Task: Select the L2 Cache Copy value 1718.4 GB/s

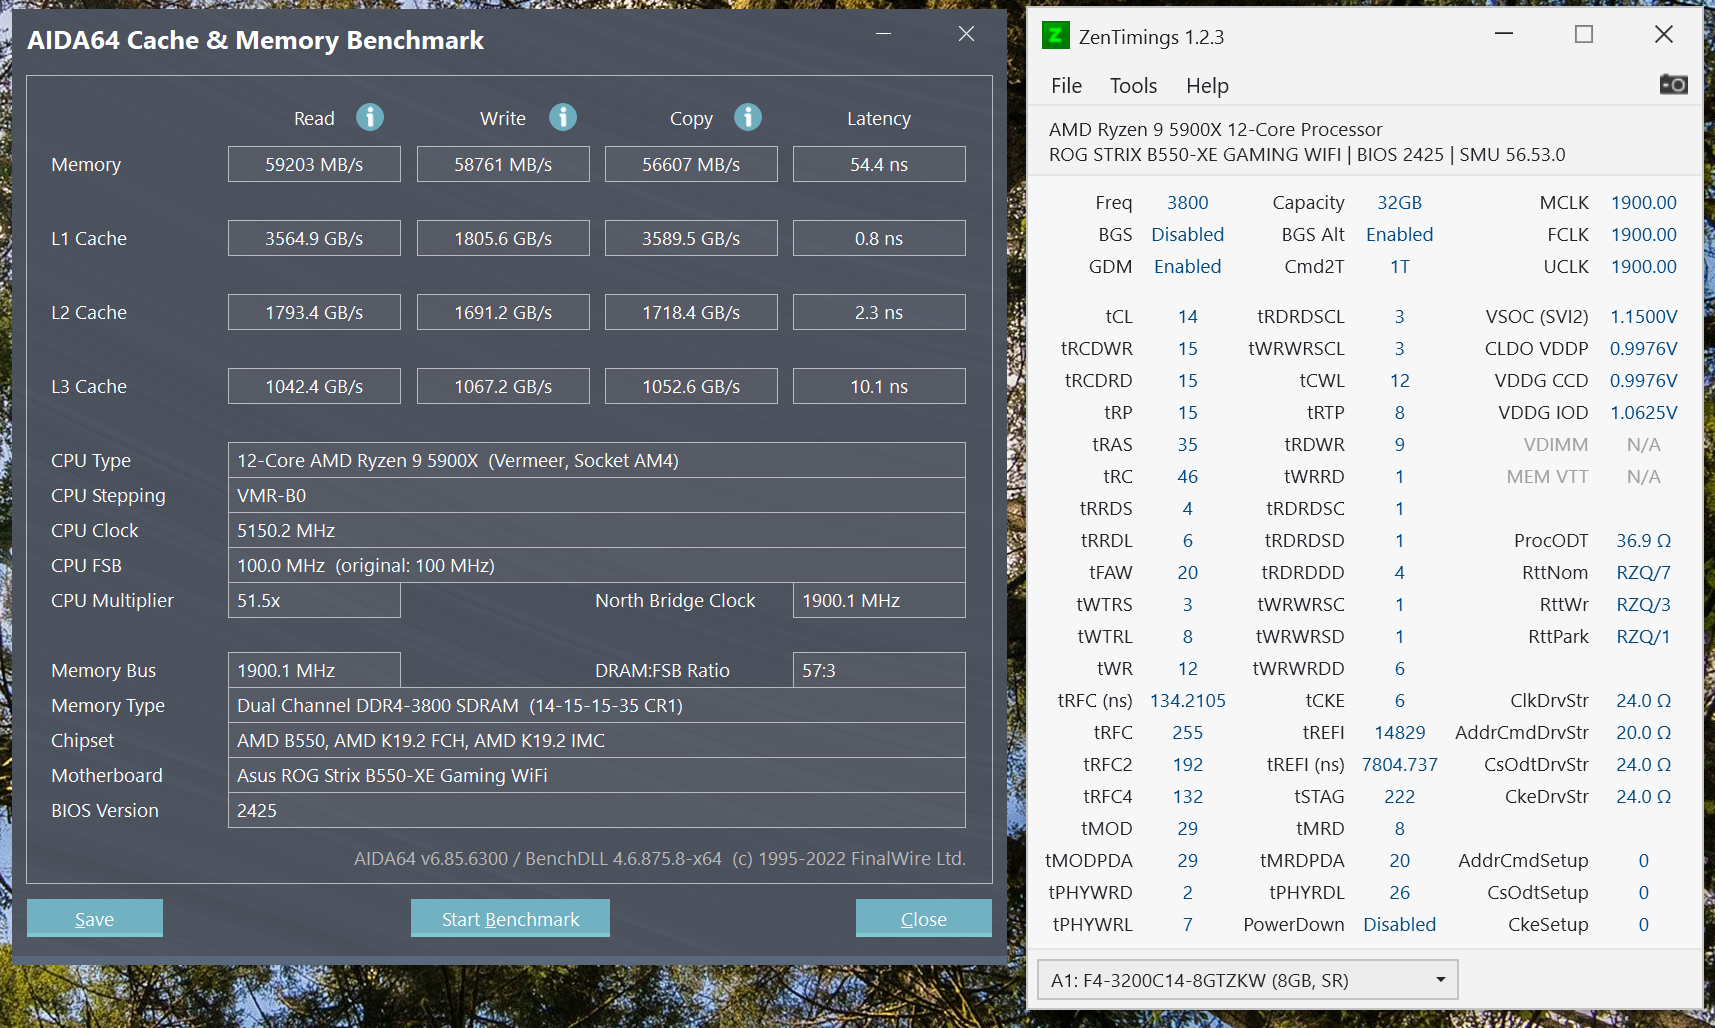Action: pyautogui.click(x=691, y=312)
